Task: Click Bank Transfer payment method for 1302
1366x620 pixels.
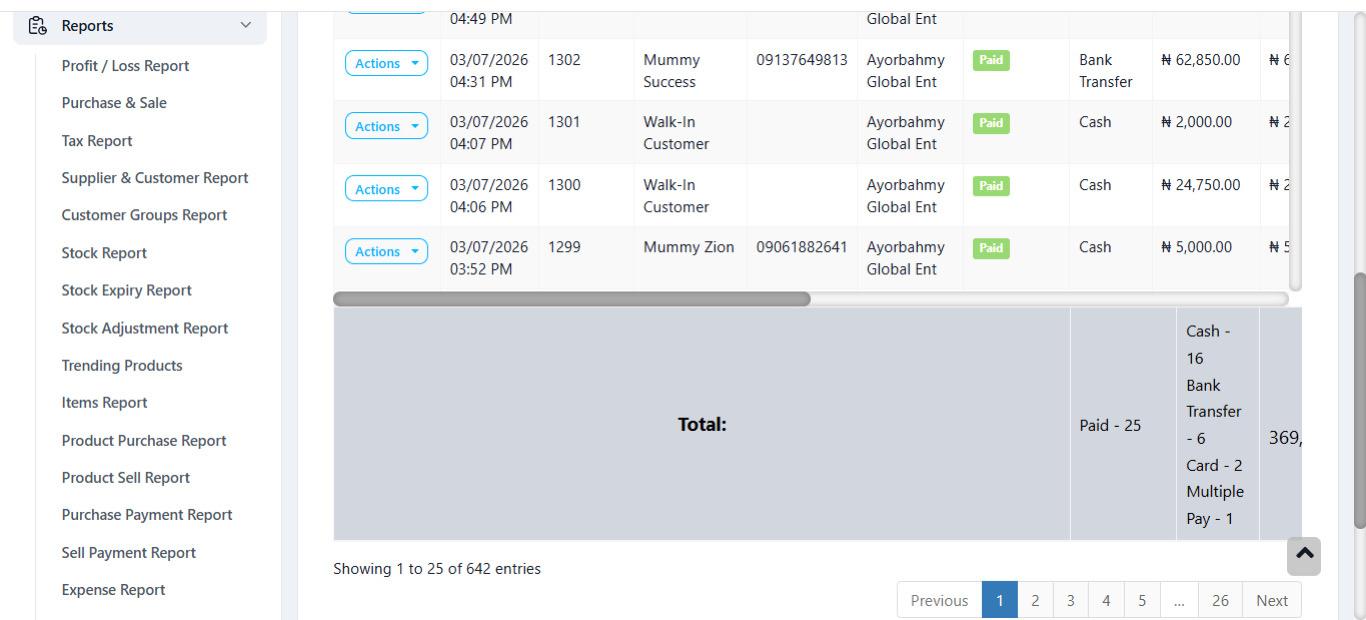Action: coord(1105,71)
